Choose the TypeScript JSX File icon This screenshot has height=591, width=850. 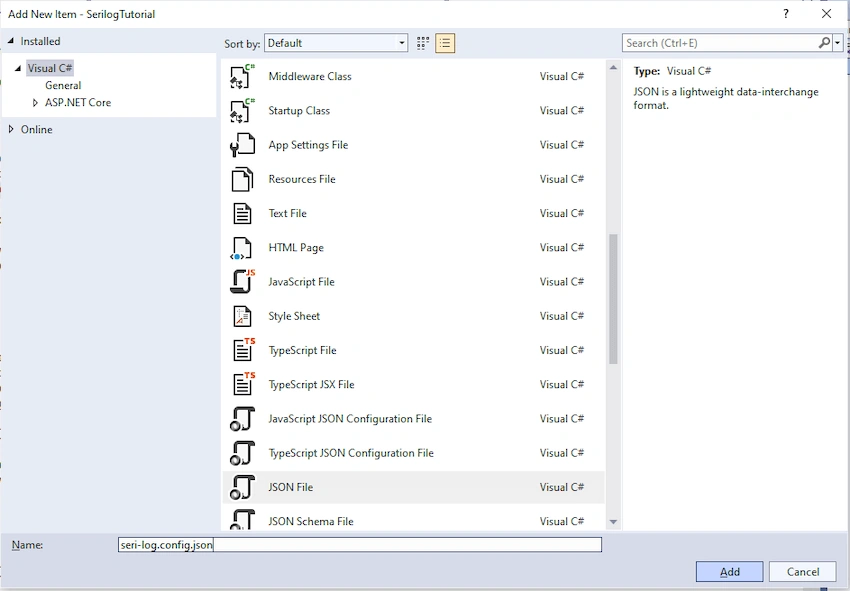pos(243,384)
